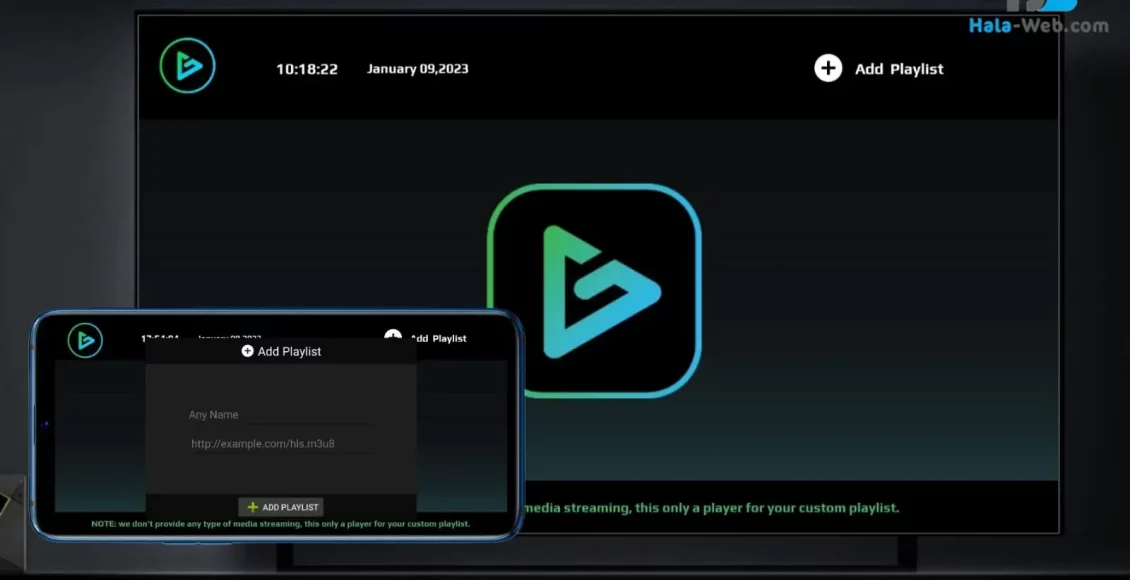Select the January 09,2023 date display
This screenshot has height=580, width=1130.
(x=417, y=69)
